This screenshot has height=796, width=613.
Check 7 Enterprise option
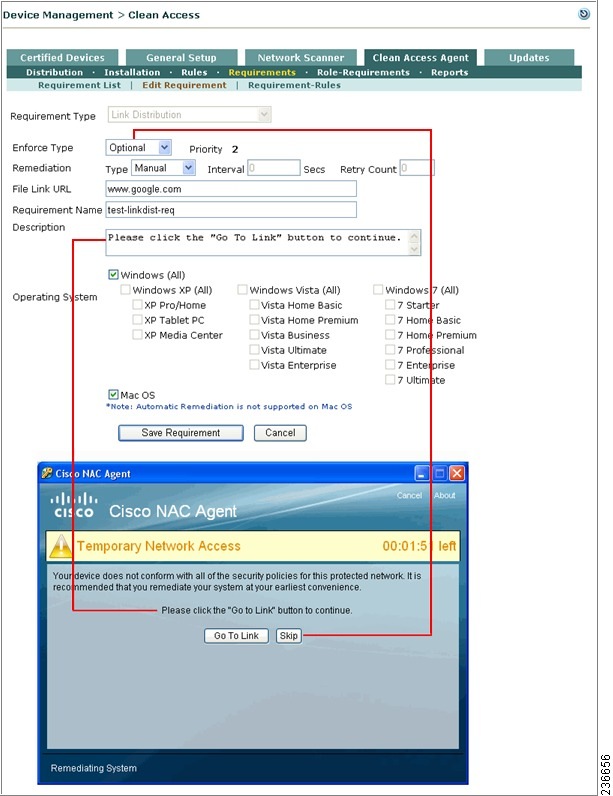(x=390, y=364)
